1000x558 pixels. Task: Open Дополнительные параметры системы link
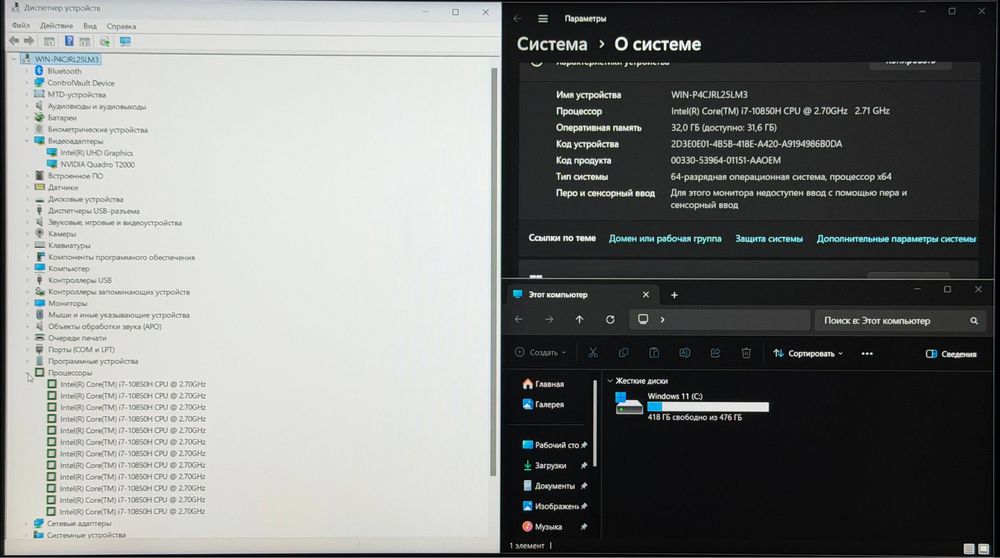tap(896, 239)
